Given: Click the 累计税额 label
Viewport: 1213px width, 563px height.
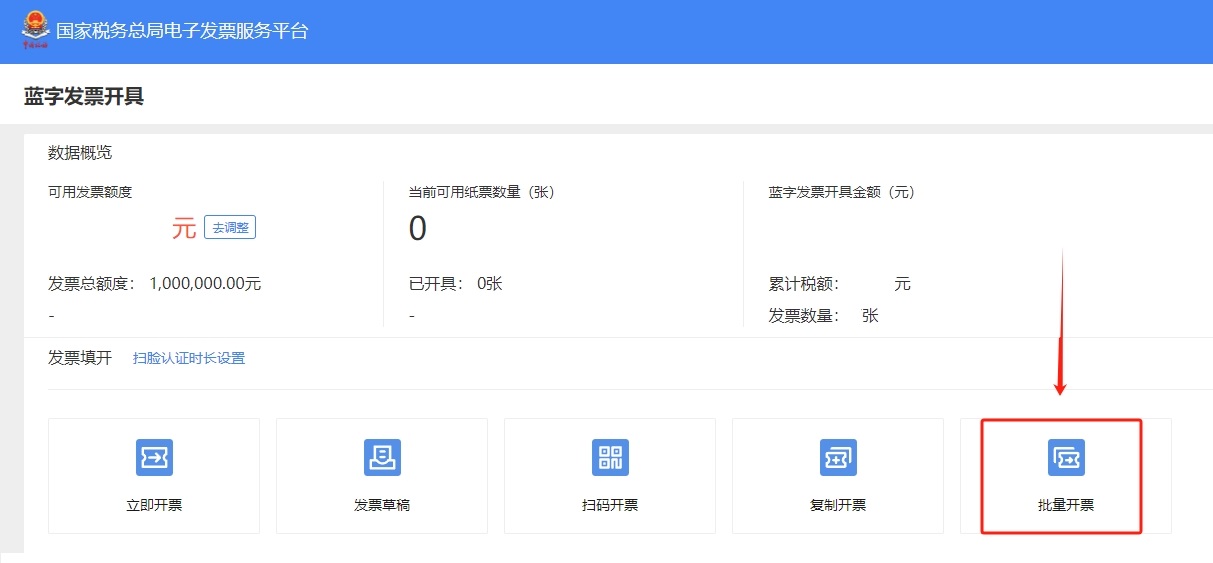Looking at the screenshot, I should 804,284.
